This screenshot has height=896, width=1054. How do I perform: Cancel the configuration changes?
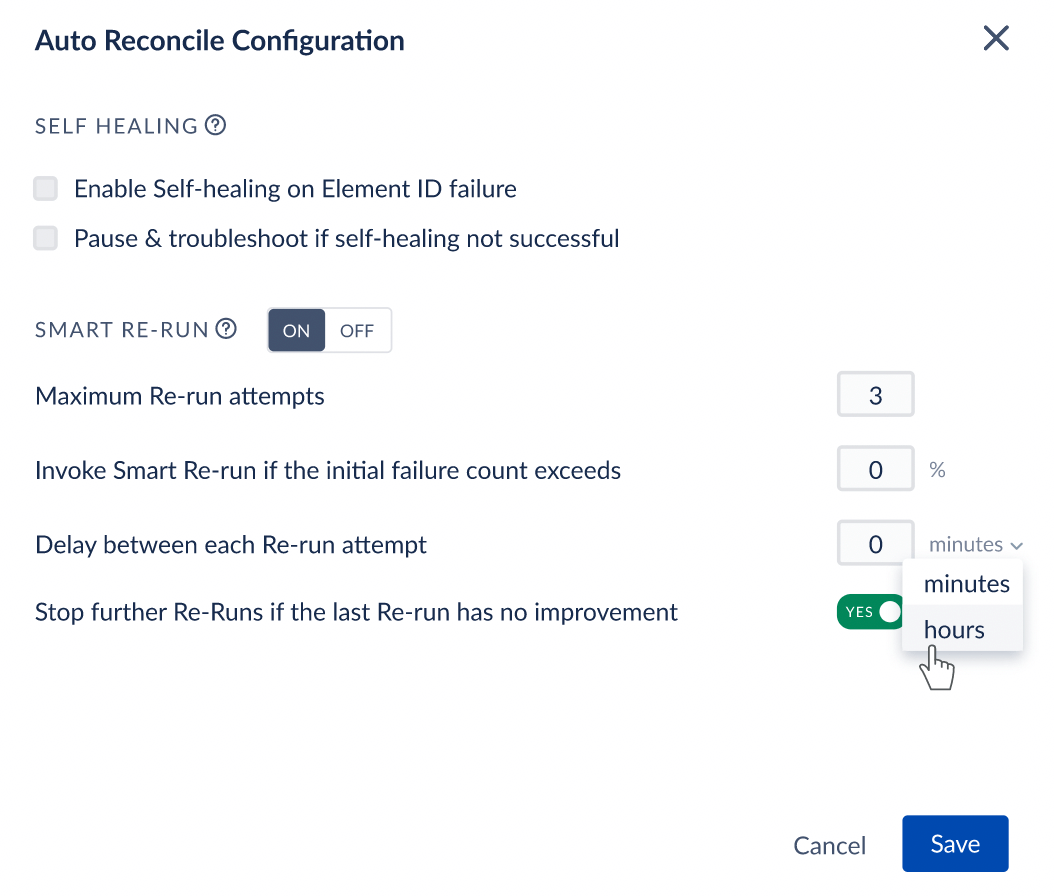point(829,846)
